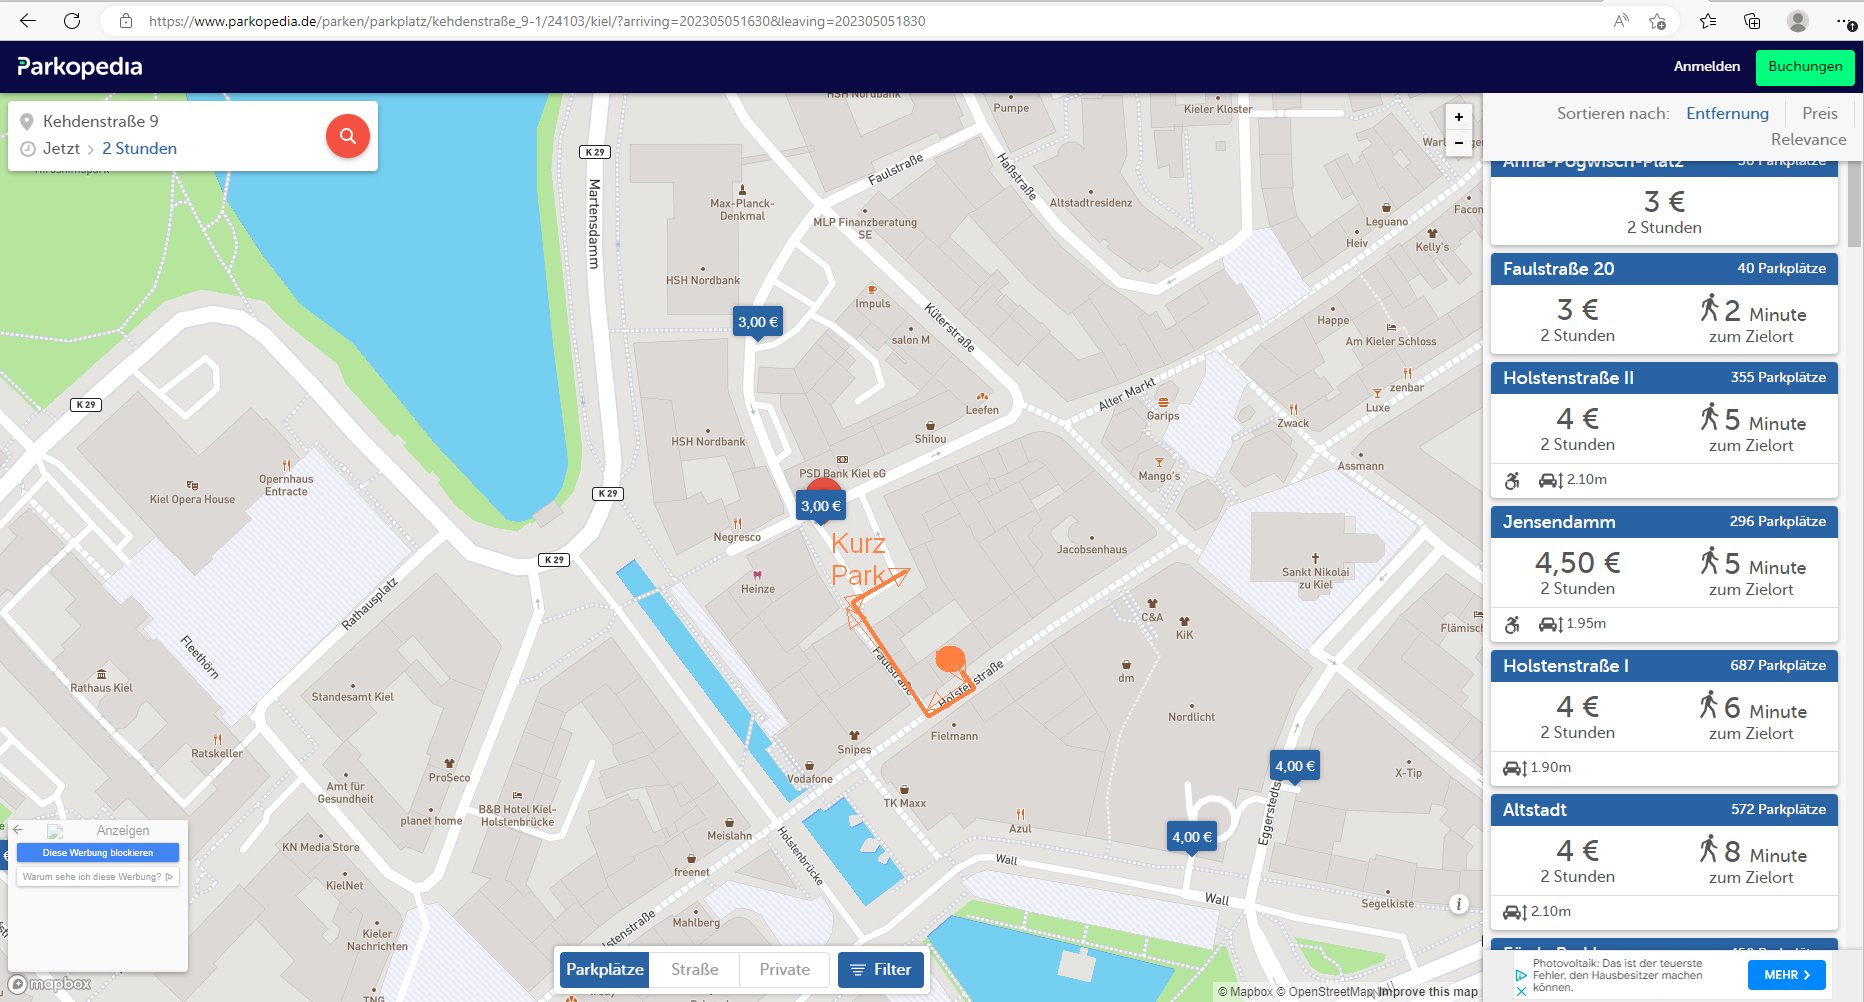This screenshot has width=1864, height=1002.
Task: Add page to favorites star icon
Action: tap(1657, 21)
